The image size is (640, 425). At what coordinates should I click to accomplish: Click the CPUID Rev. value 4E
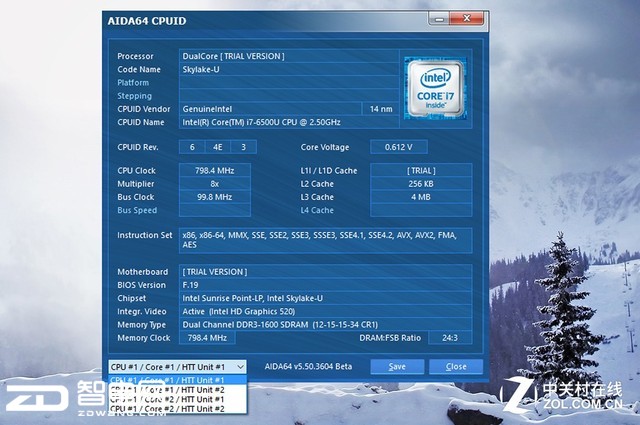218,147
